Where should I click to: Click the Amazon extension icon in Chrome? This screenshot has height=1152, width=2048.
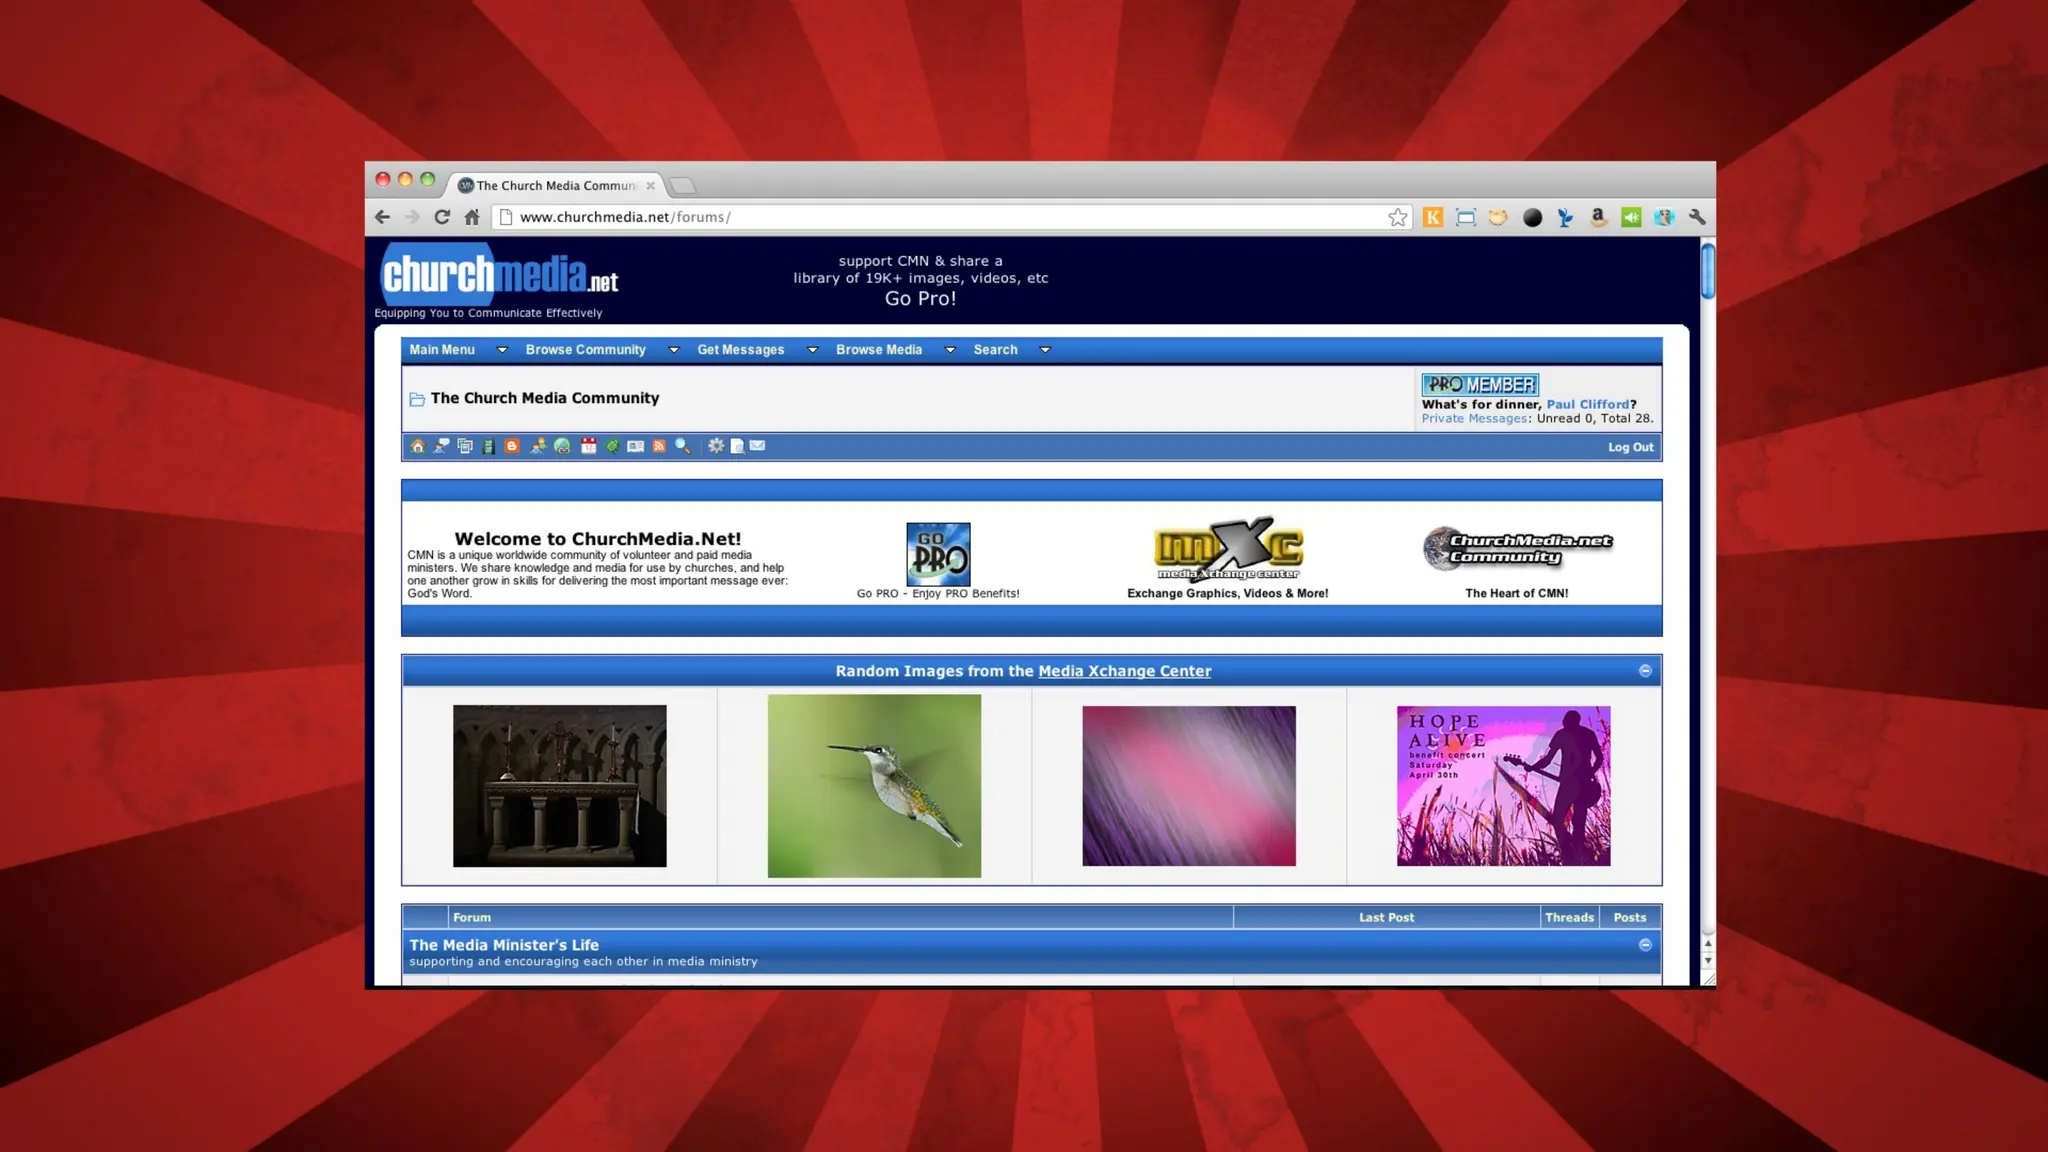click(1598, 217)
